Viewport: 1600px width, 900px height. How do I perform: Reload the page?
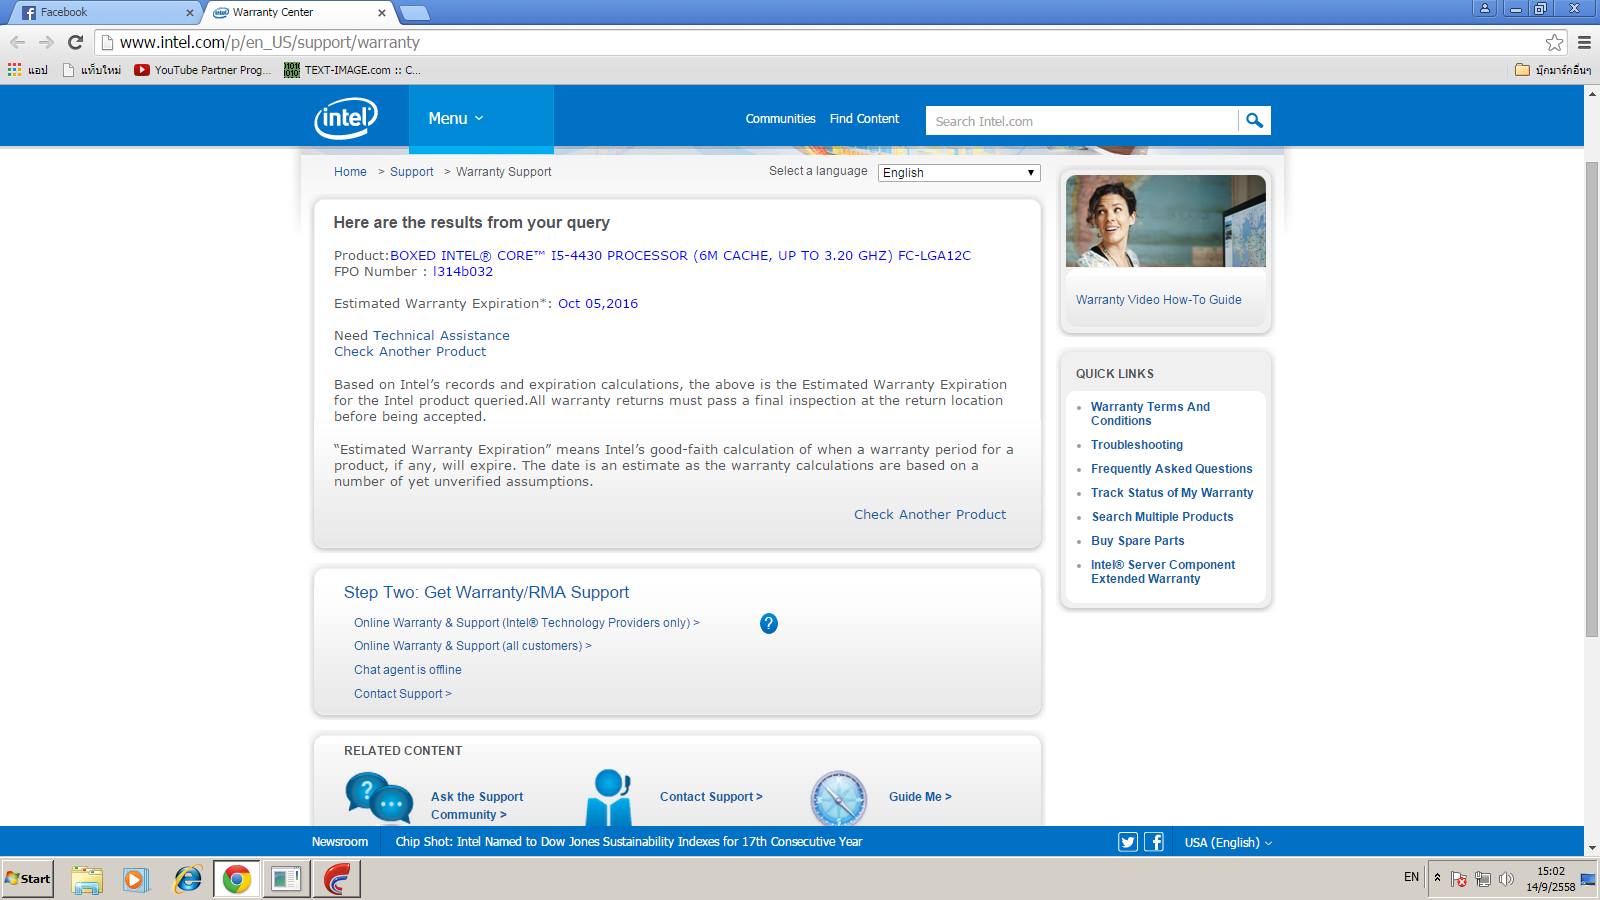click(75, 42)
